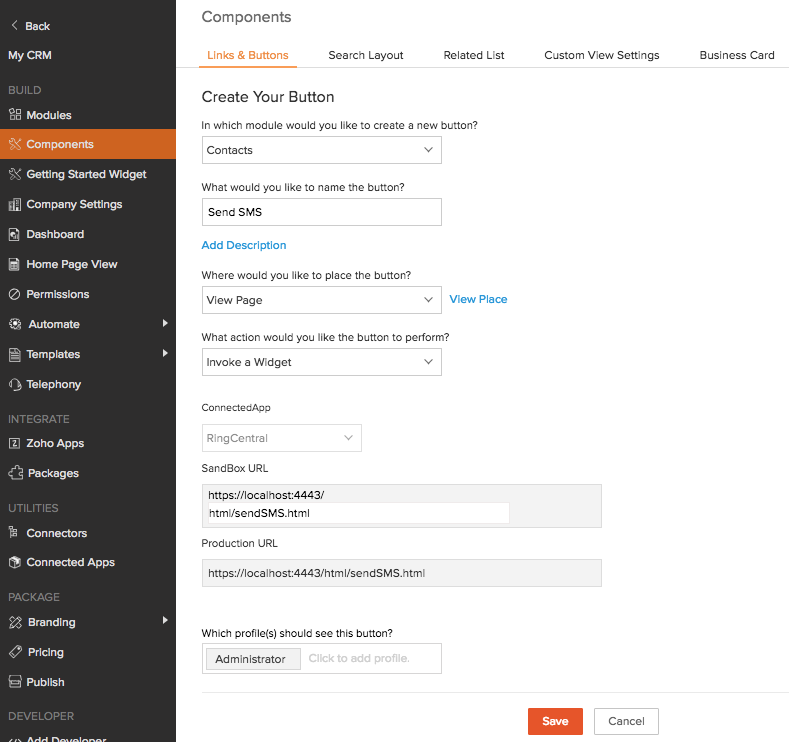The width and height of the screenshot is (789, 742).
Task: Click the button name field containing Send SMS
Action: tap(321, 212)
